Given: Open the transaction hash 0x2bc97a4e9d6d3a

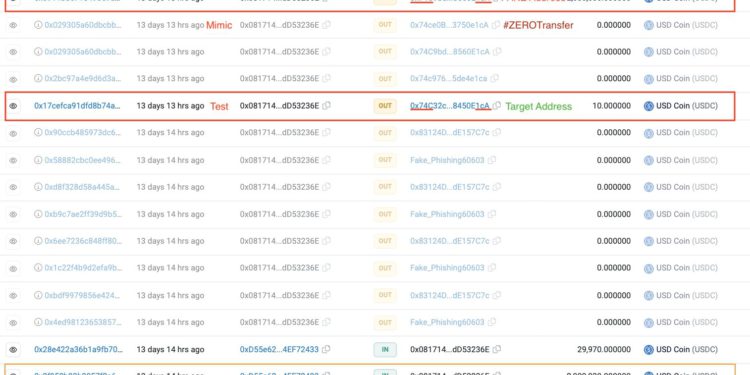Looking at the screenshot, I should [x=83, y=78].
